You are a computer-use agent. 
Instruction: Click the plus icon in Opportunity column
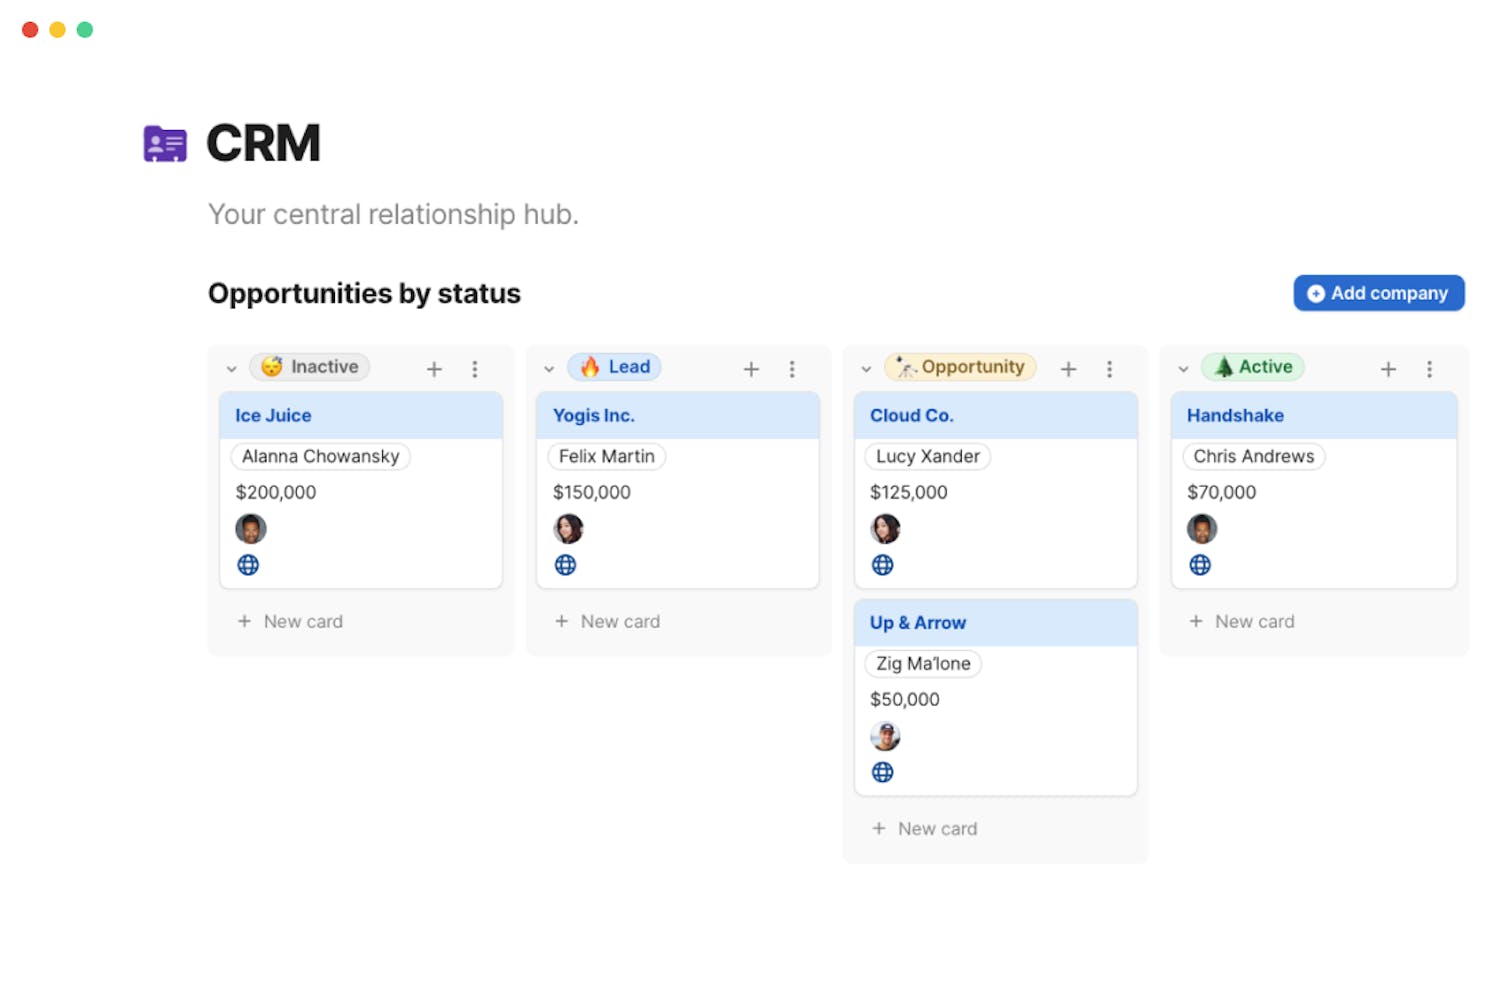point(1068,369)
